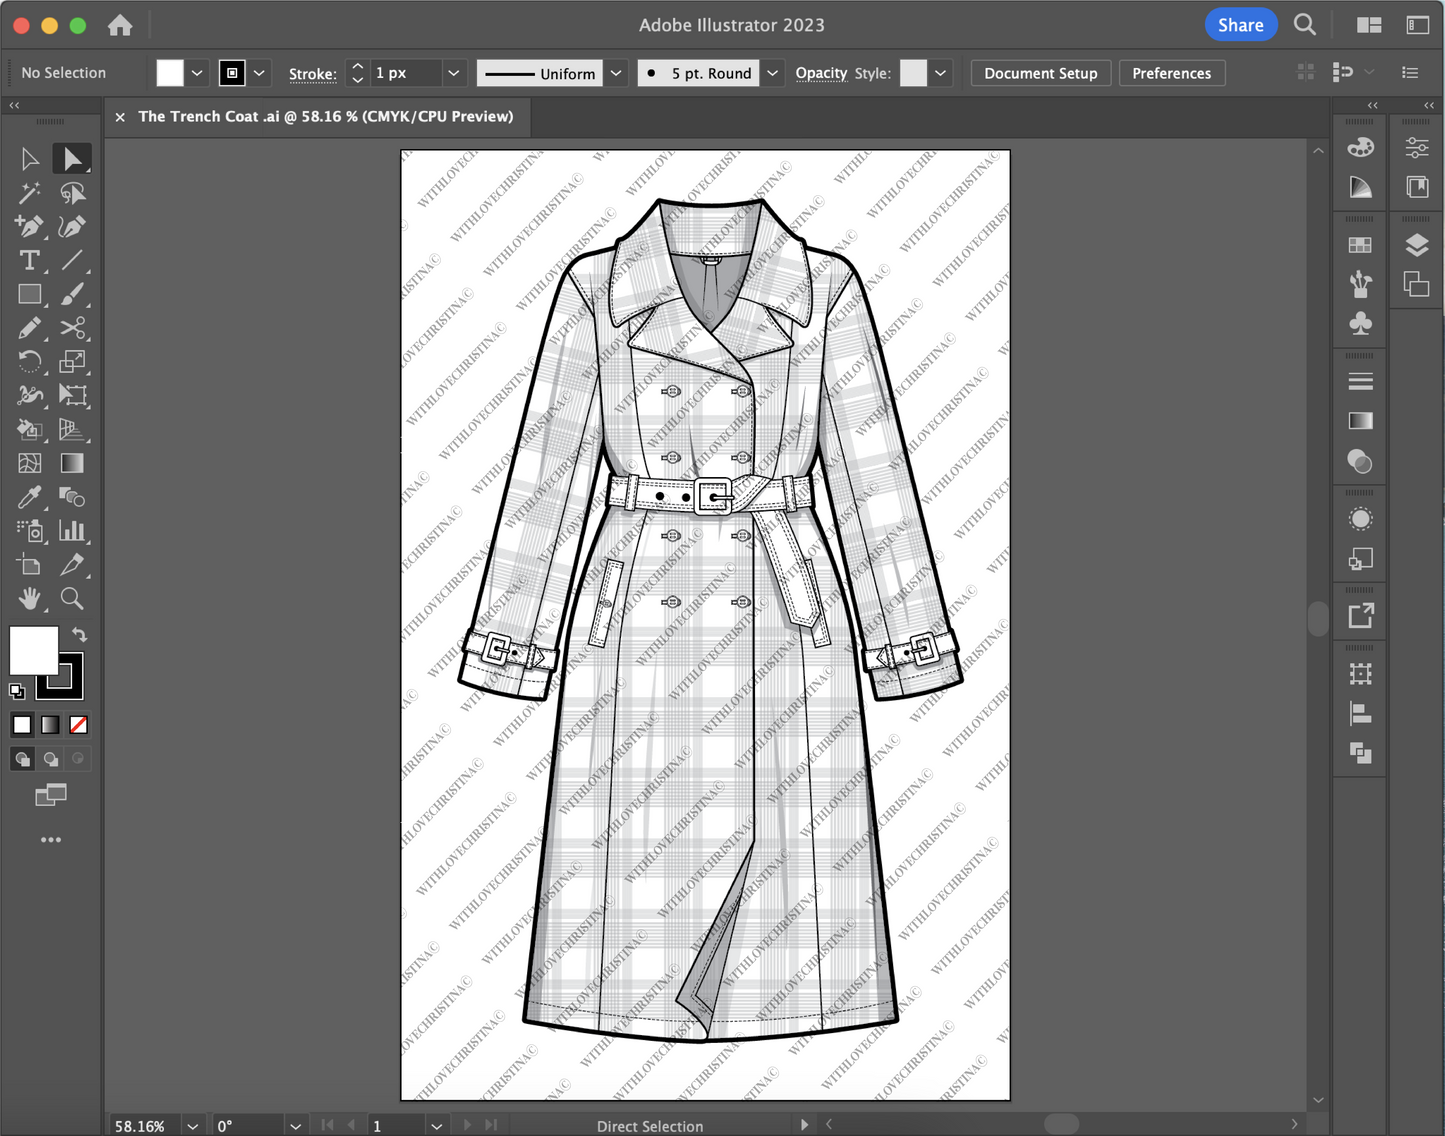Open the zoom level dropdown
Image resolution: width=1445 pixels, height=1136 pixels.
(193, 1125)
